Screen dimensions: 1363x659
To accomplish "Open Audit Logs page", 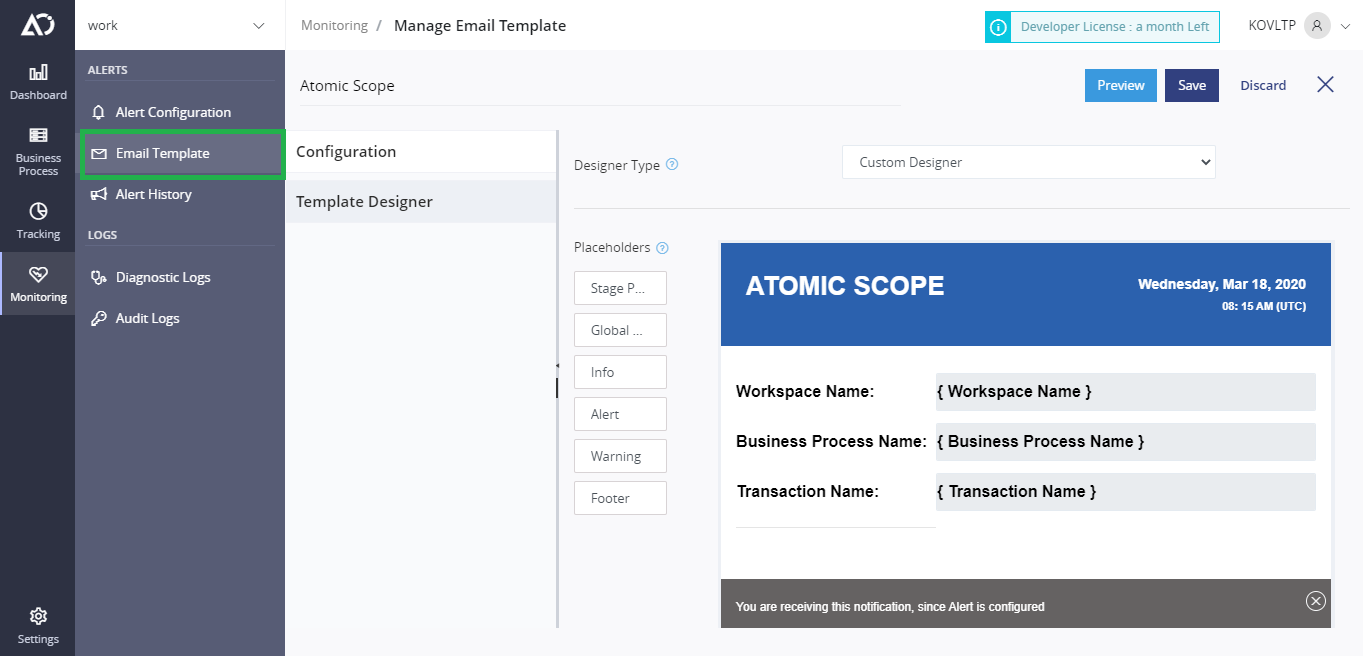I will (147, 318).
